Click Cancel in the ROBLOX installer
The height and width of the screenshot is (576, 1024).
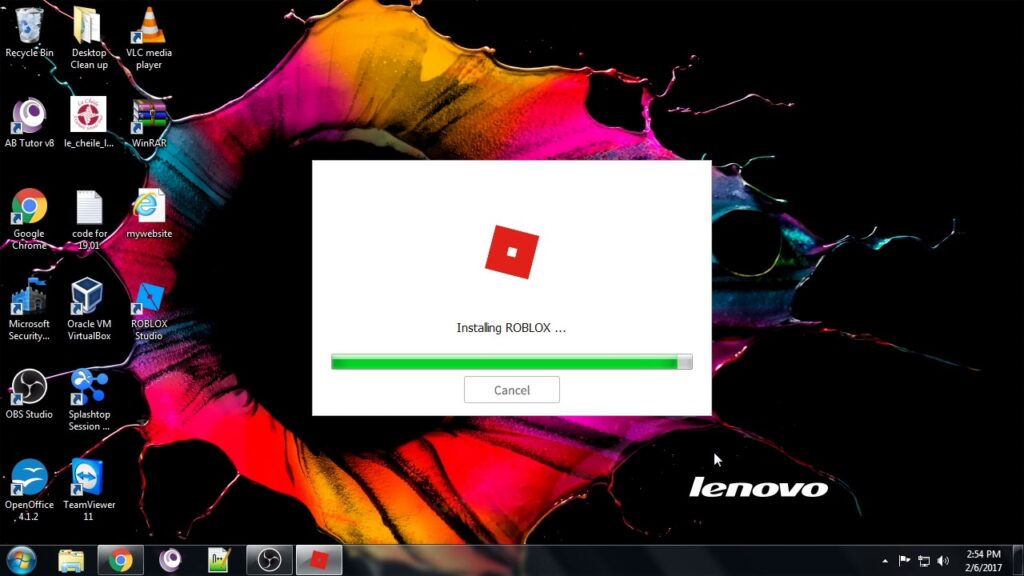coord(511,390)
